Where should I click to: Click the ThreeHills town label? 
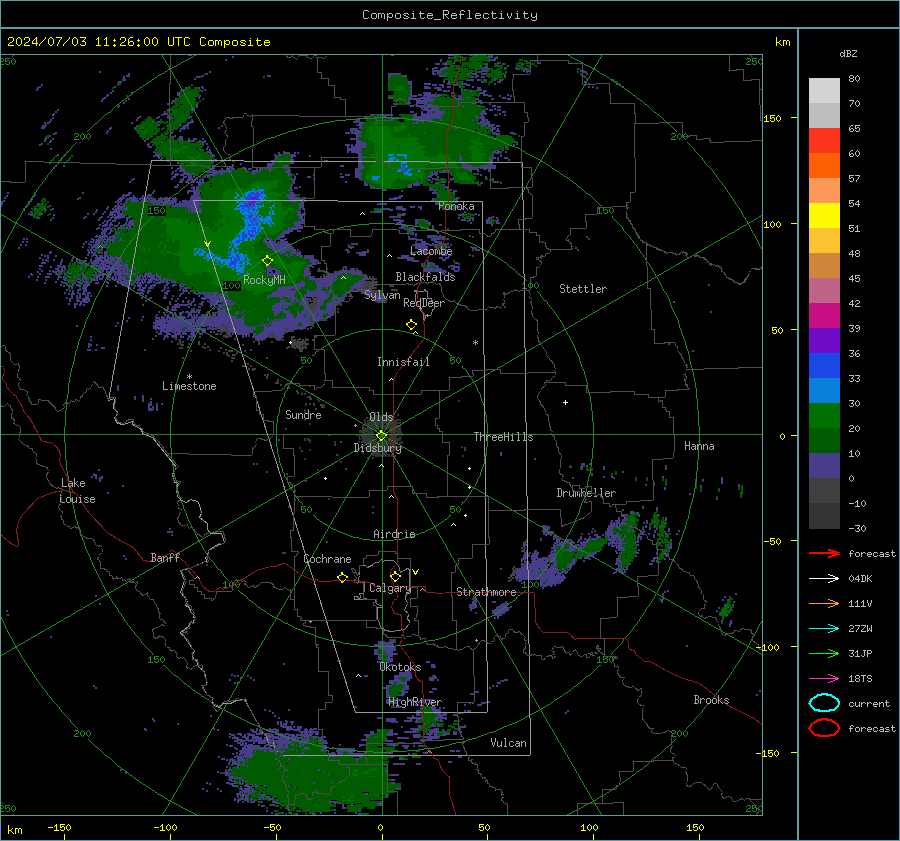coord(503,437)
